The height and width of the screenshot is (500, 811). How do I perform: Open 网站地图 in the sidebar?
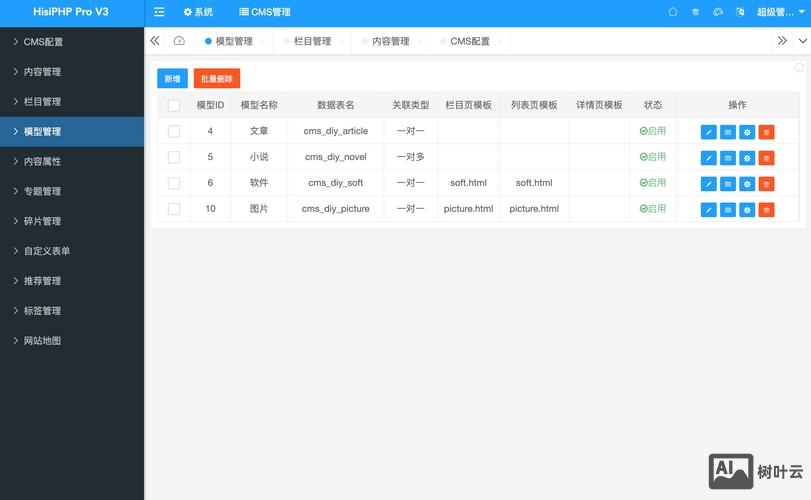pyautogui.click(x=72, y=341)
